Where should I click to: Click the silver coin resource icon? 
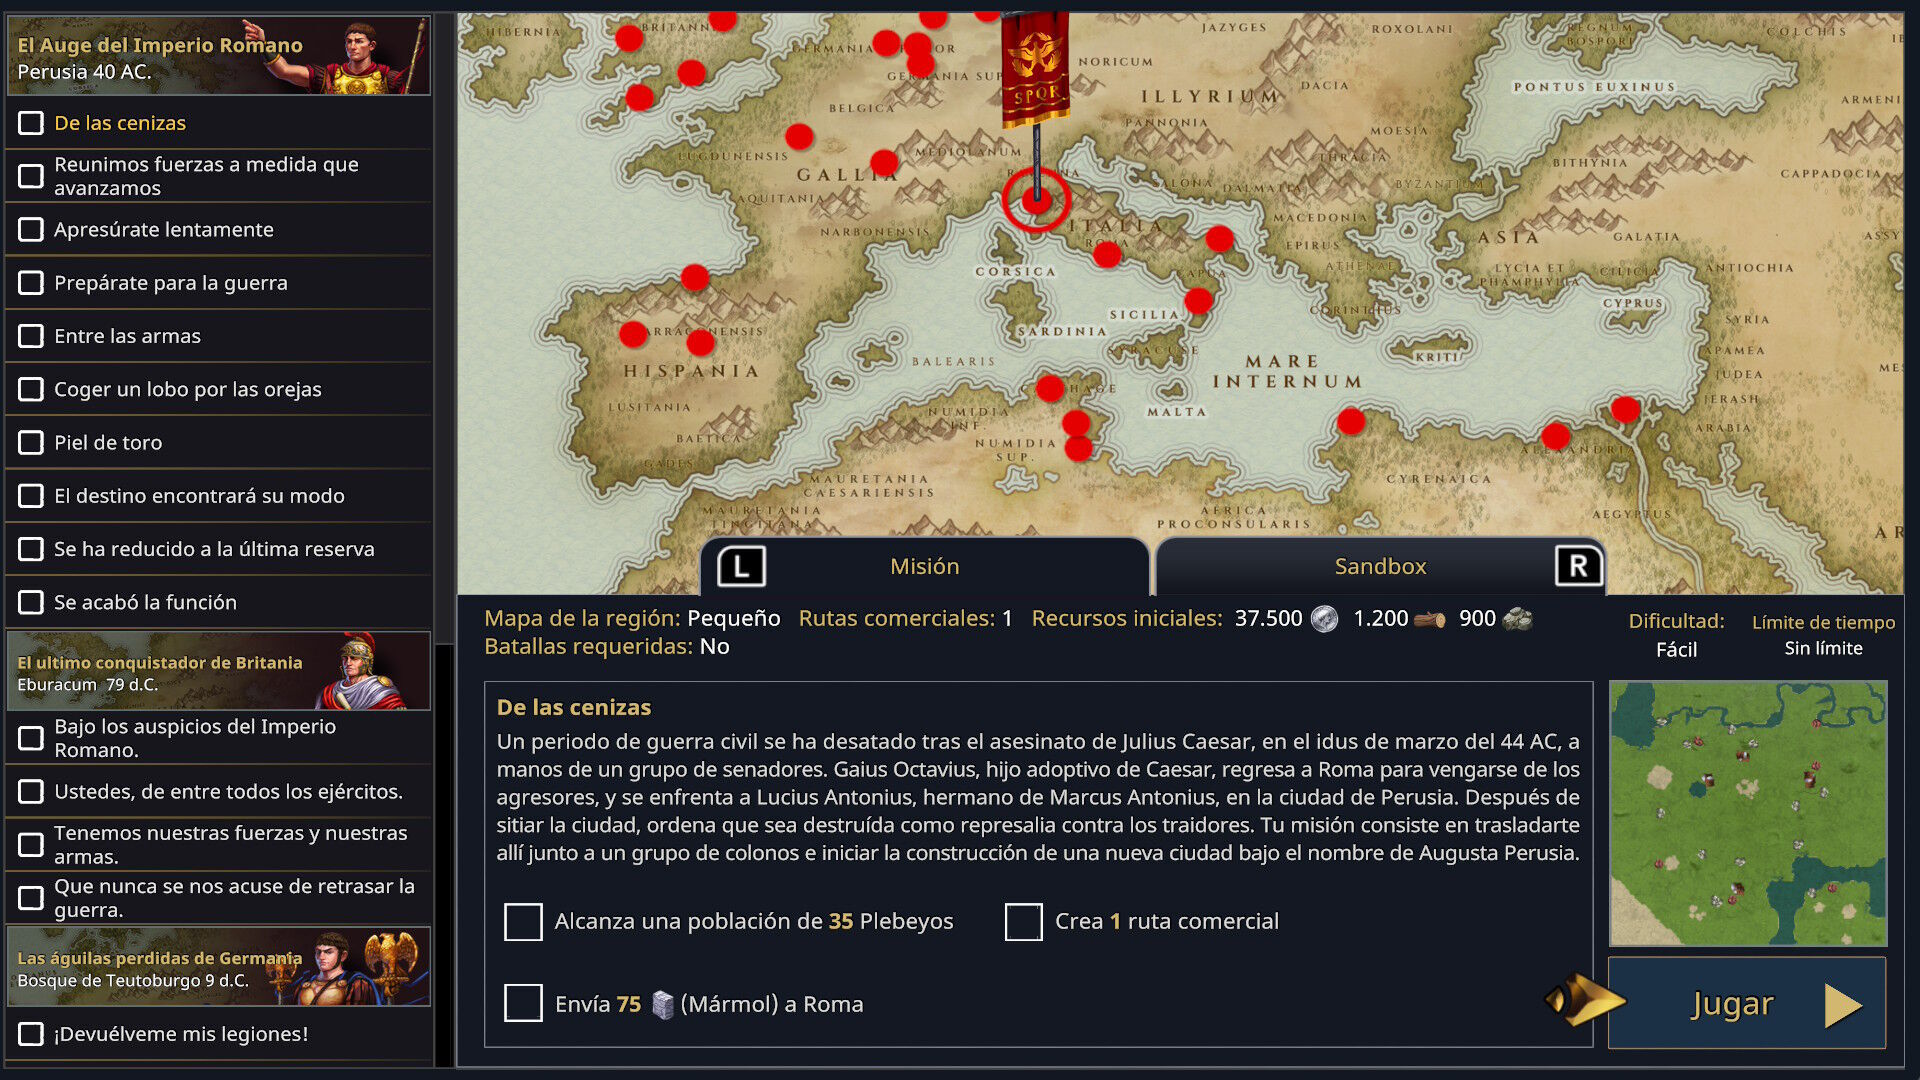click(x=1324, y=619)
